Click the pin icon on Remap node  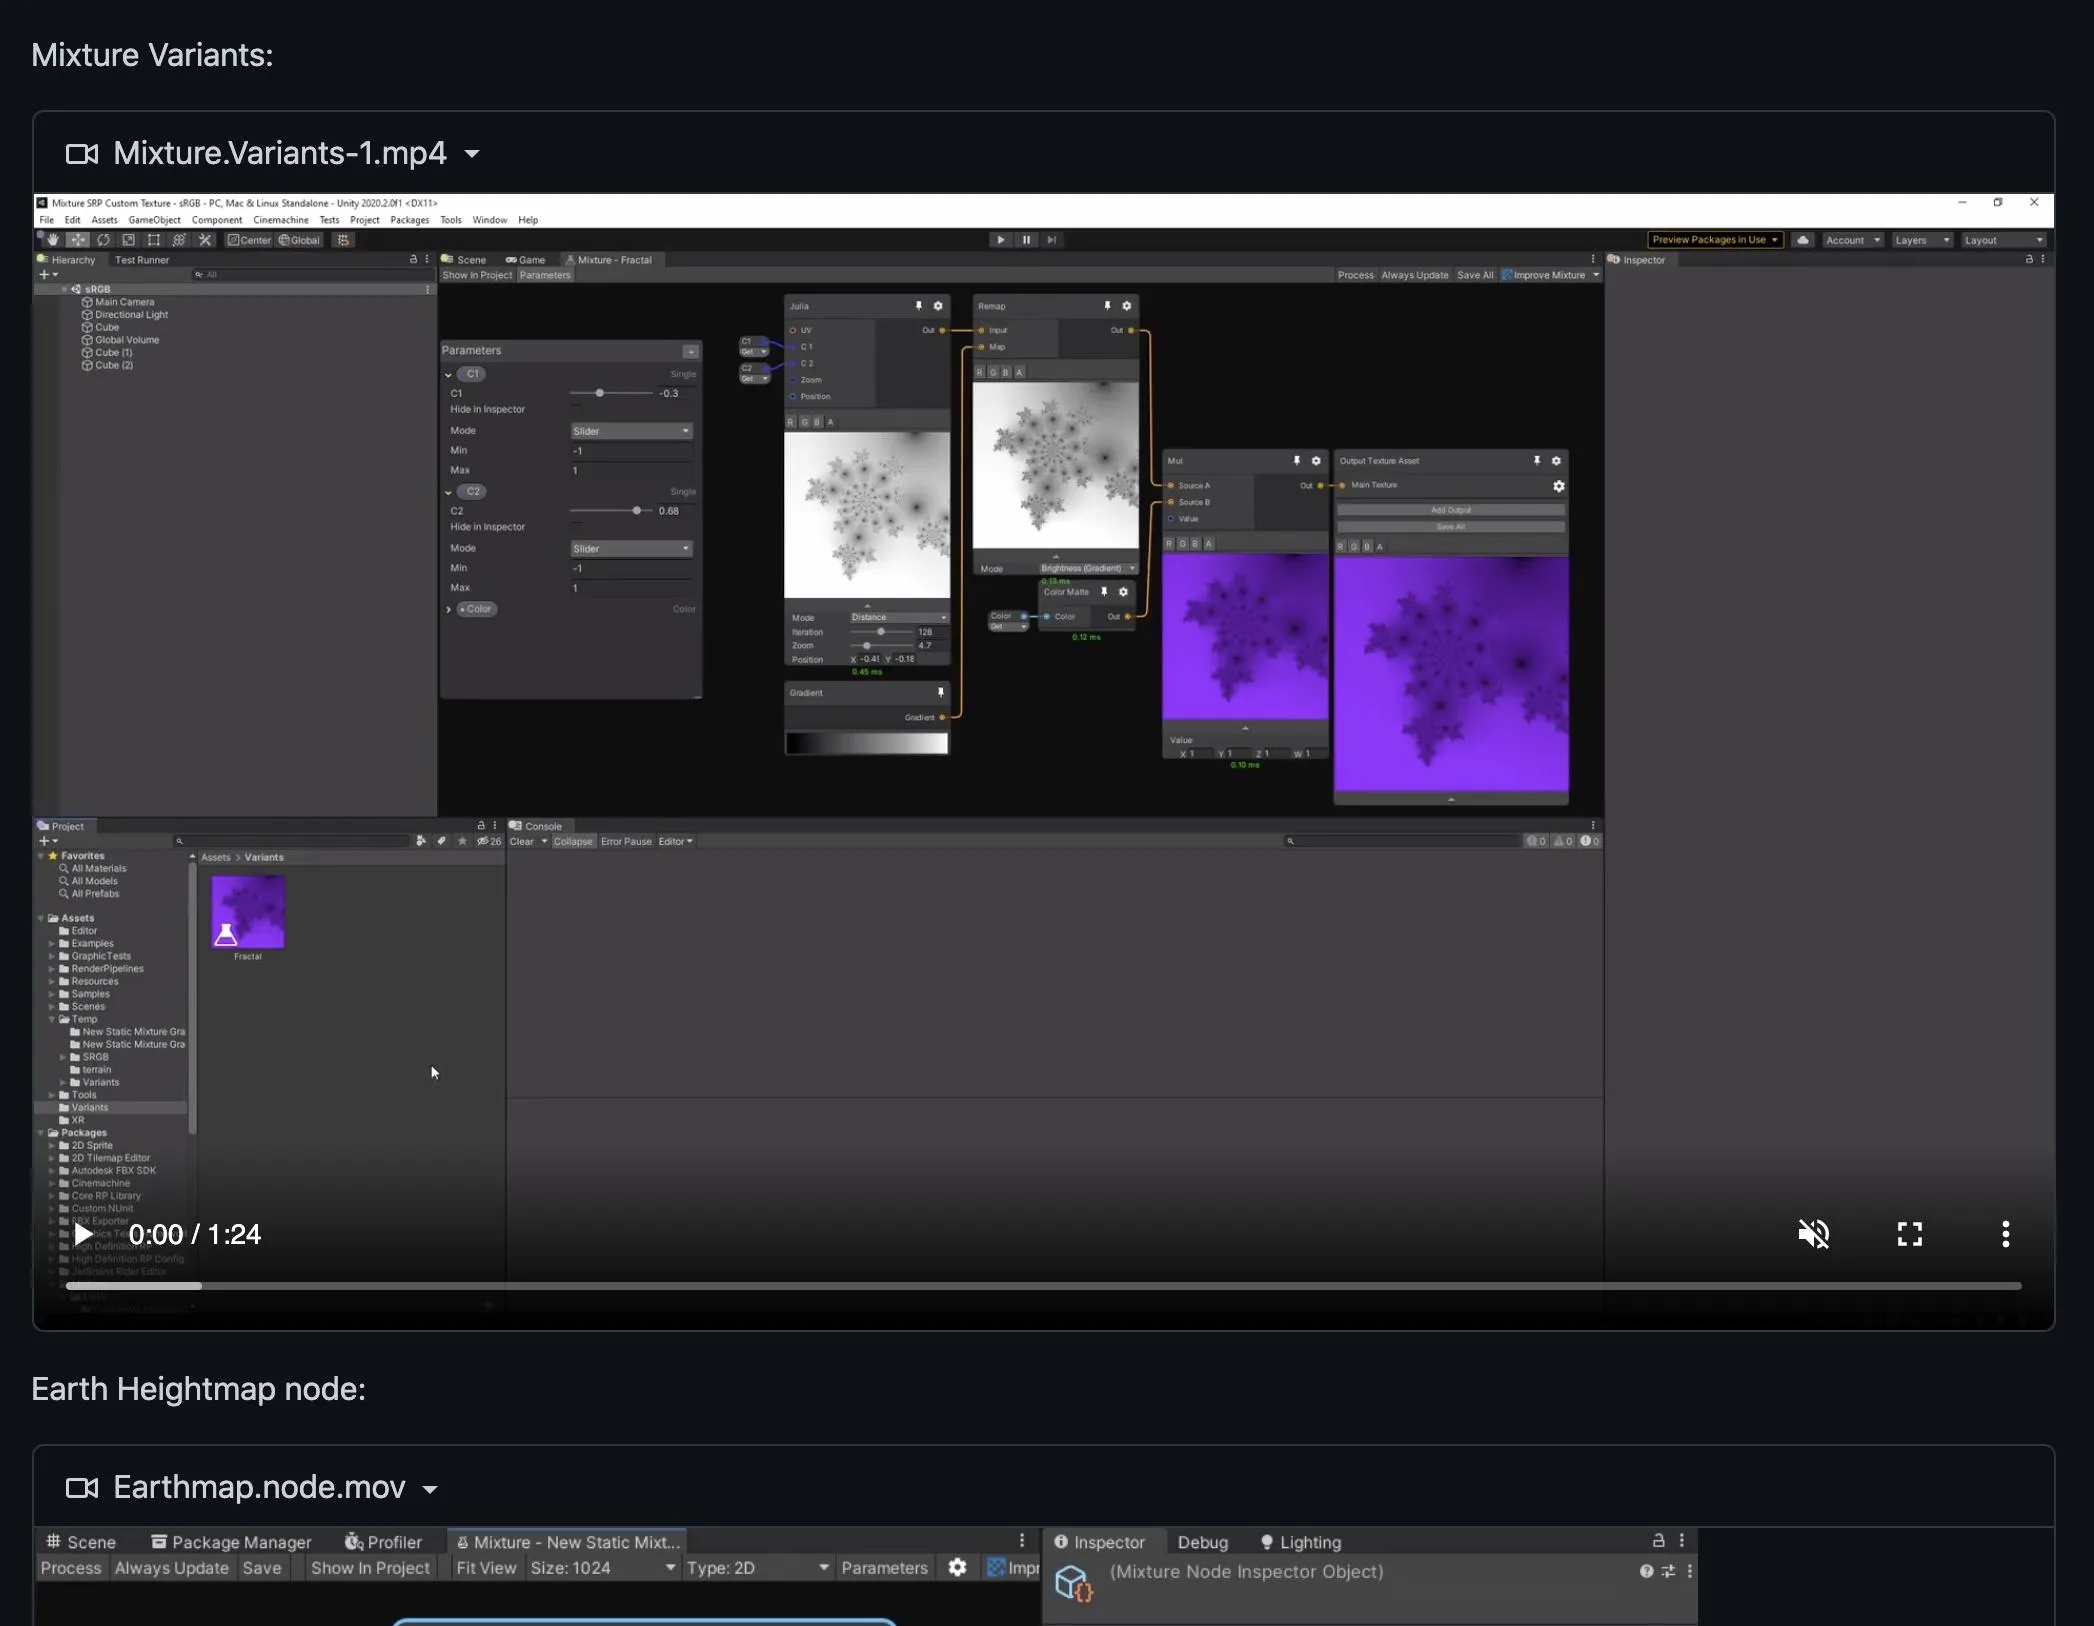point(1107,306)
